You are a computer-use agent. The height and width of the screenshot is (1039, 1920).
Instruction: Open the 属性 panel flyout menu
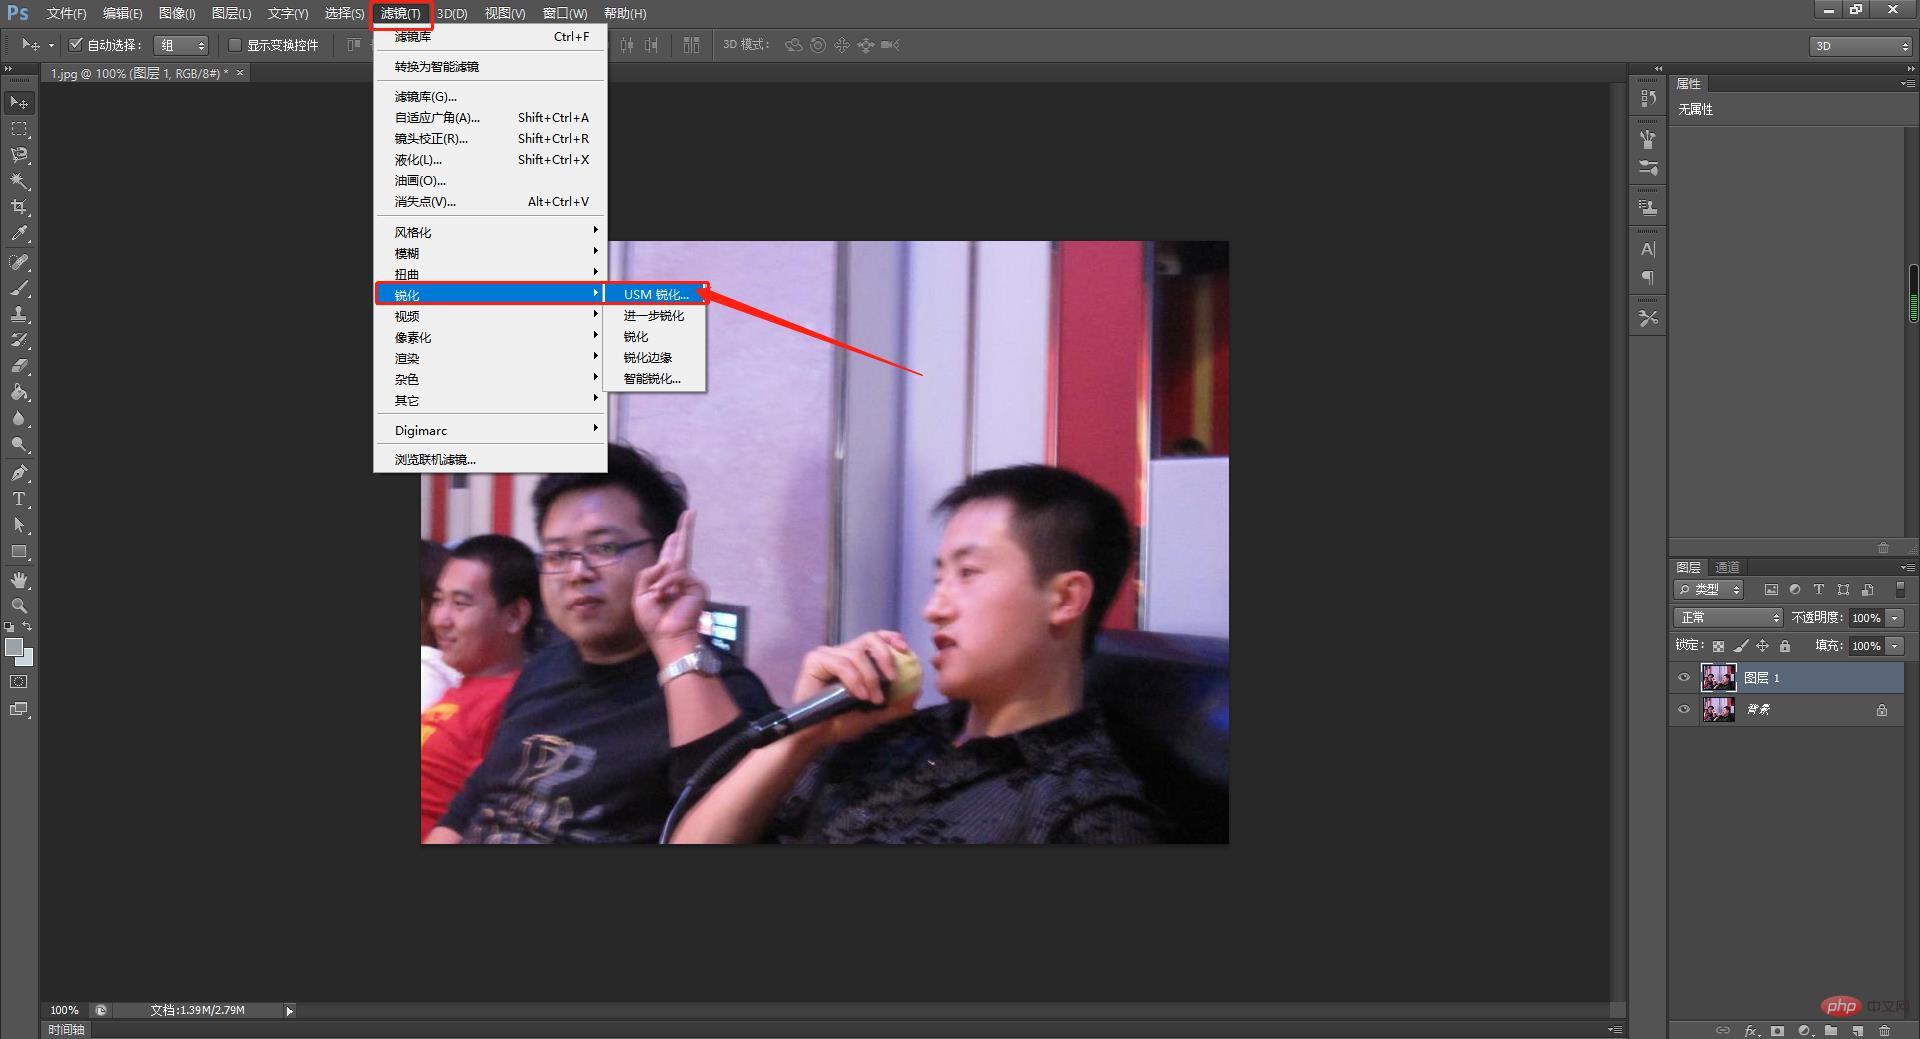click(x=1907, y=84)
